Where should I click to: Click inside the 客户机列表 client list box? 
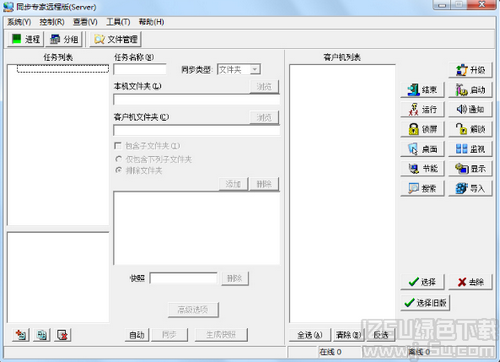pyautogui.click(x=342, y=193)
